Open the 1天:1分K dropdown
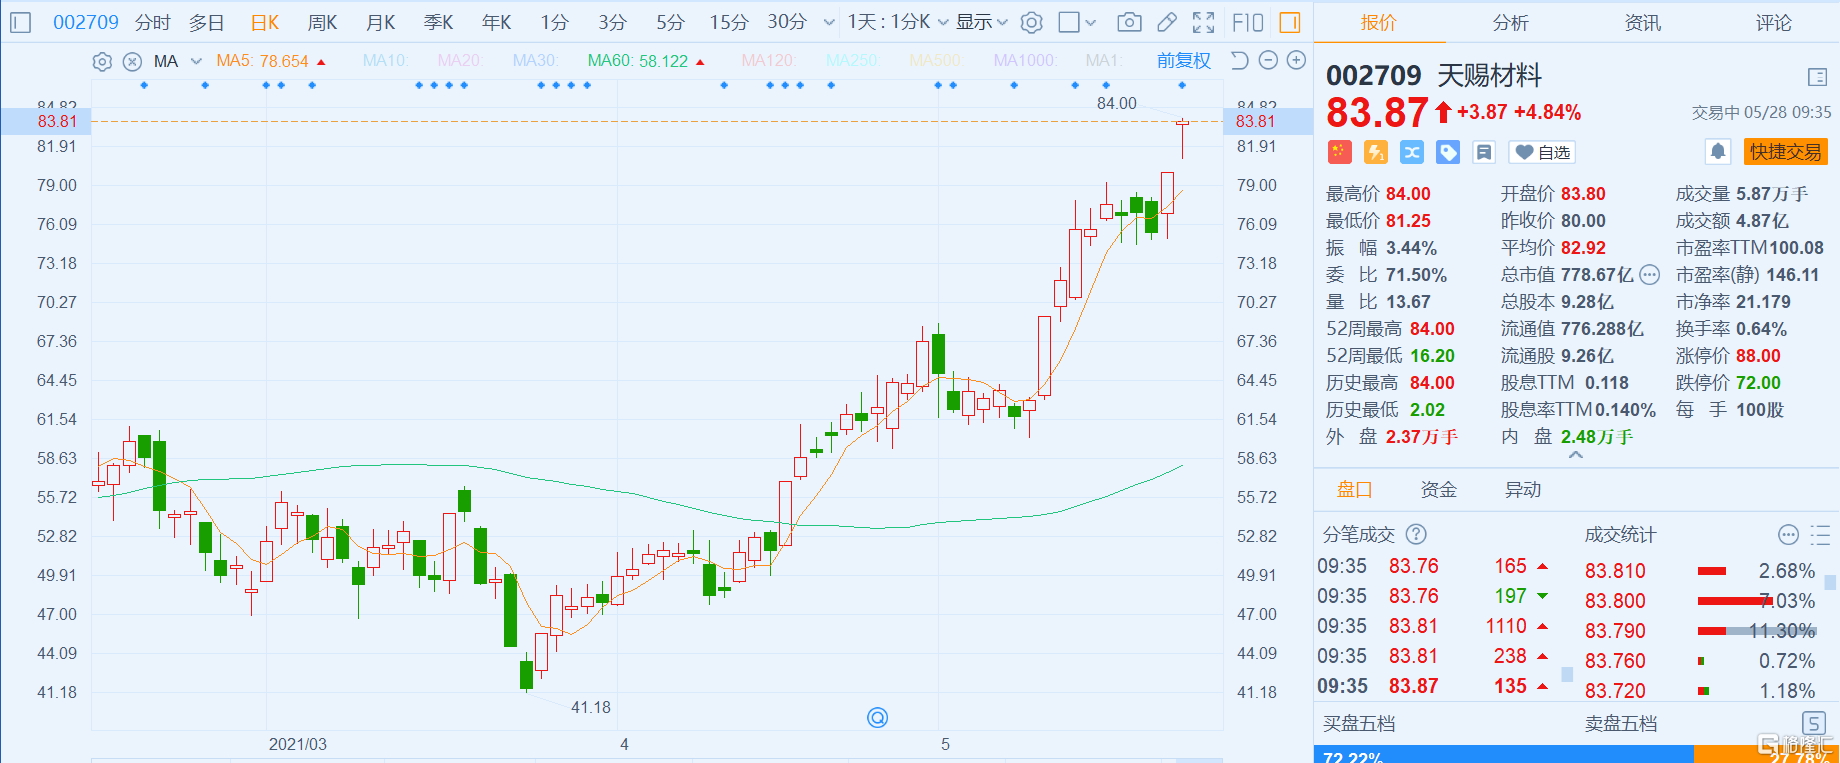Image resolution: width=1840 pixels, height=763 pixels. pos(898,22)
